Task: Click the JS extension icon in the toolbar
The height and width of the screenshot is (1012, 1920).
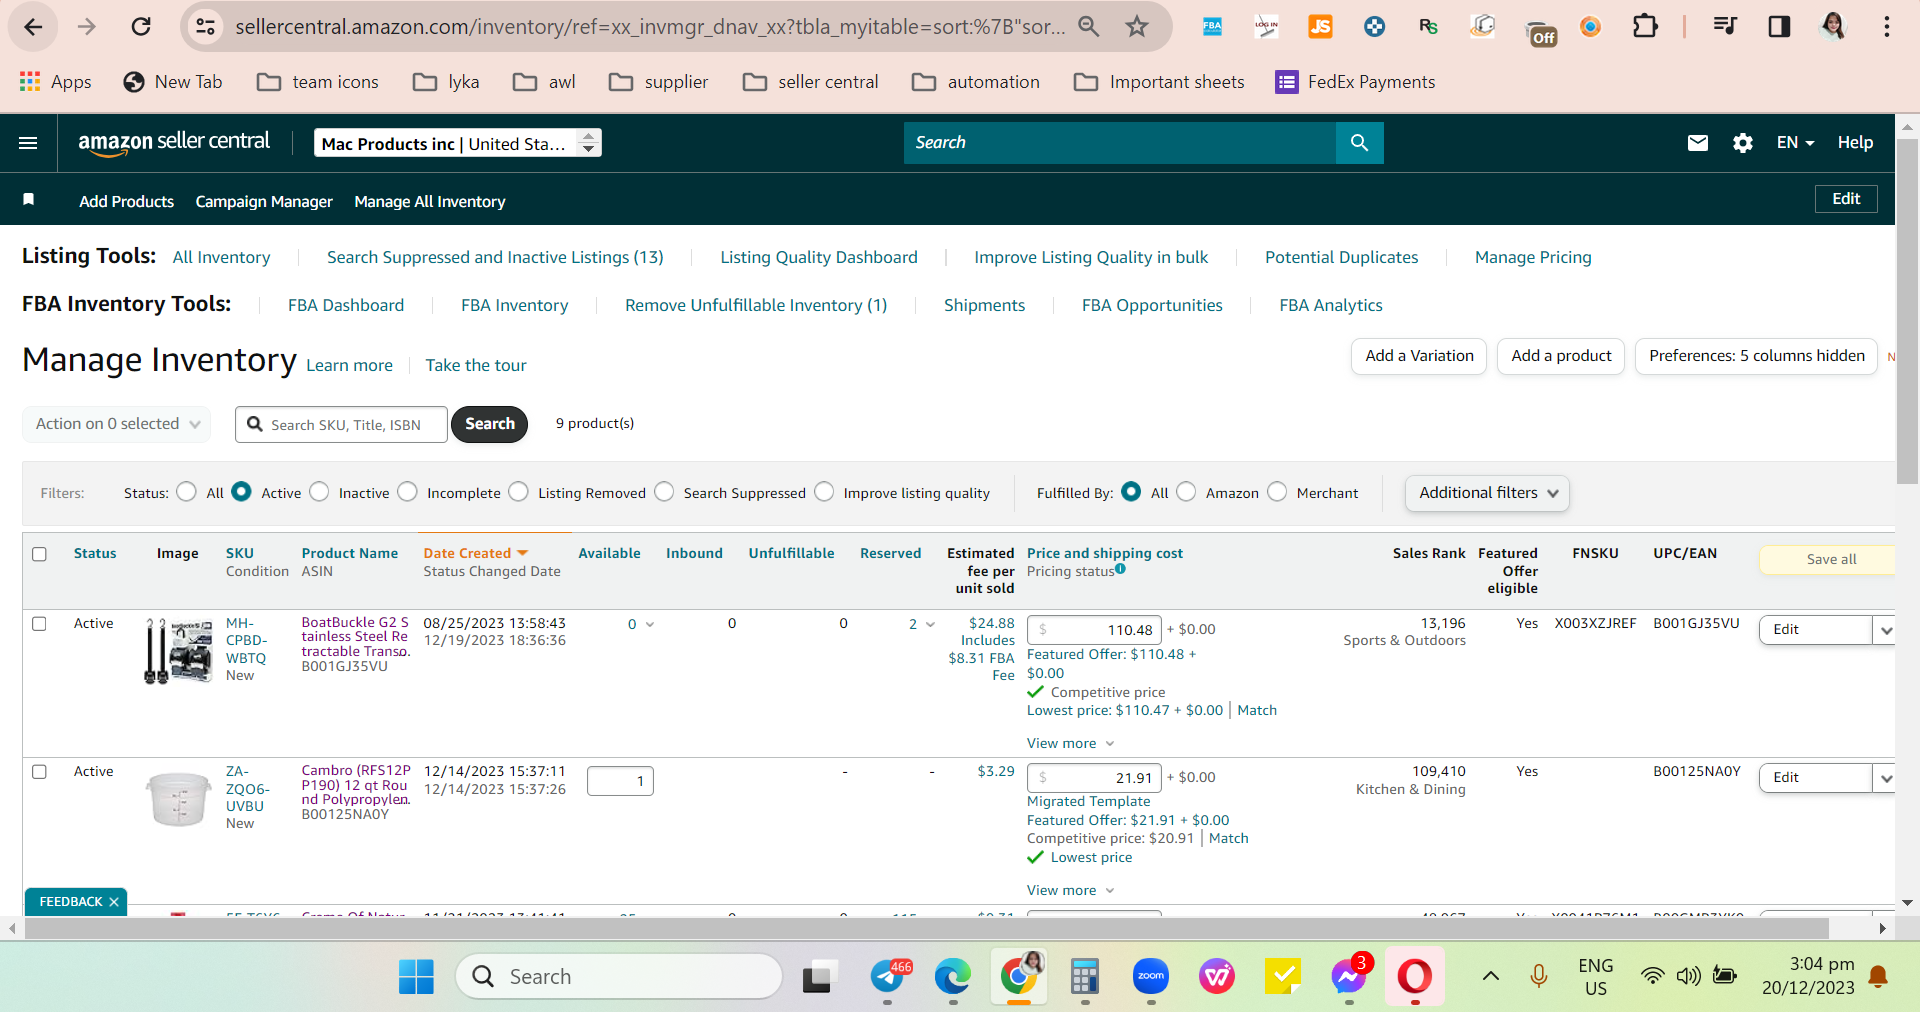Action: click(1320, 27)
